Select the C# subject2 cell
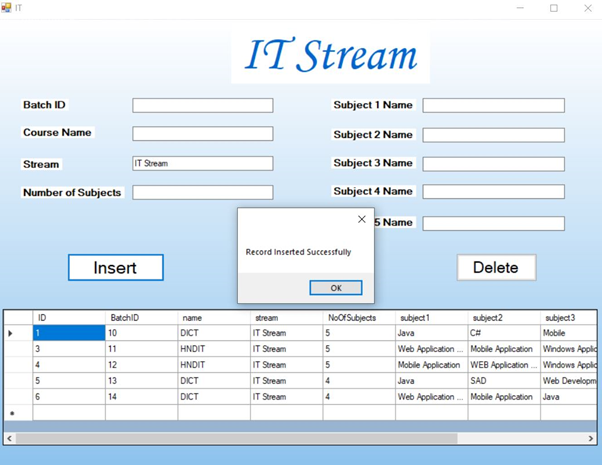The height and width of the screenshot is (465, 602). coord(504,333)
